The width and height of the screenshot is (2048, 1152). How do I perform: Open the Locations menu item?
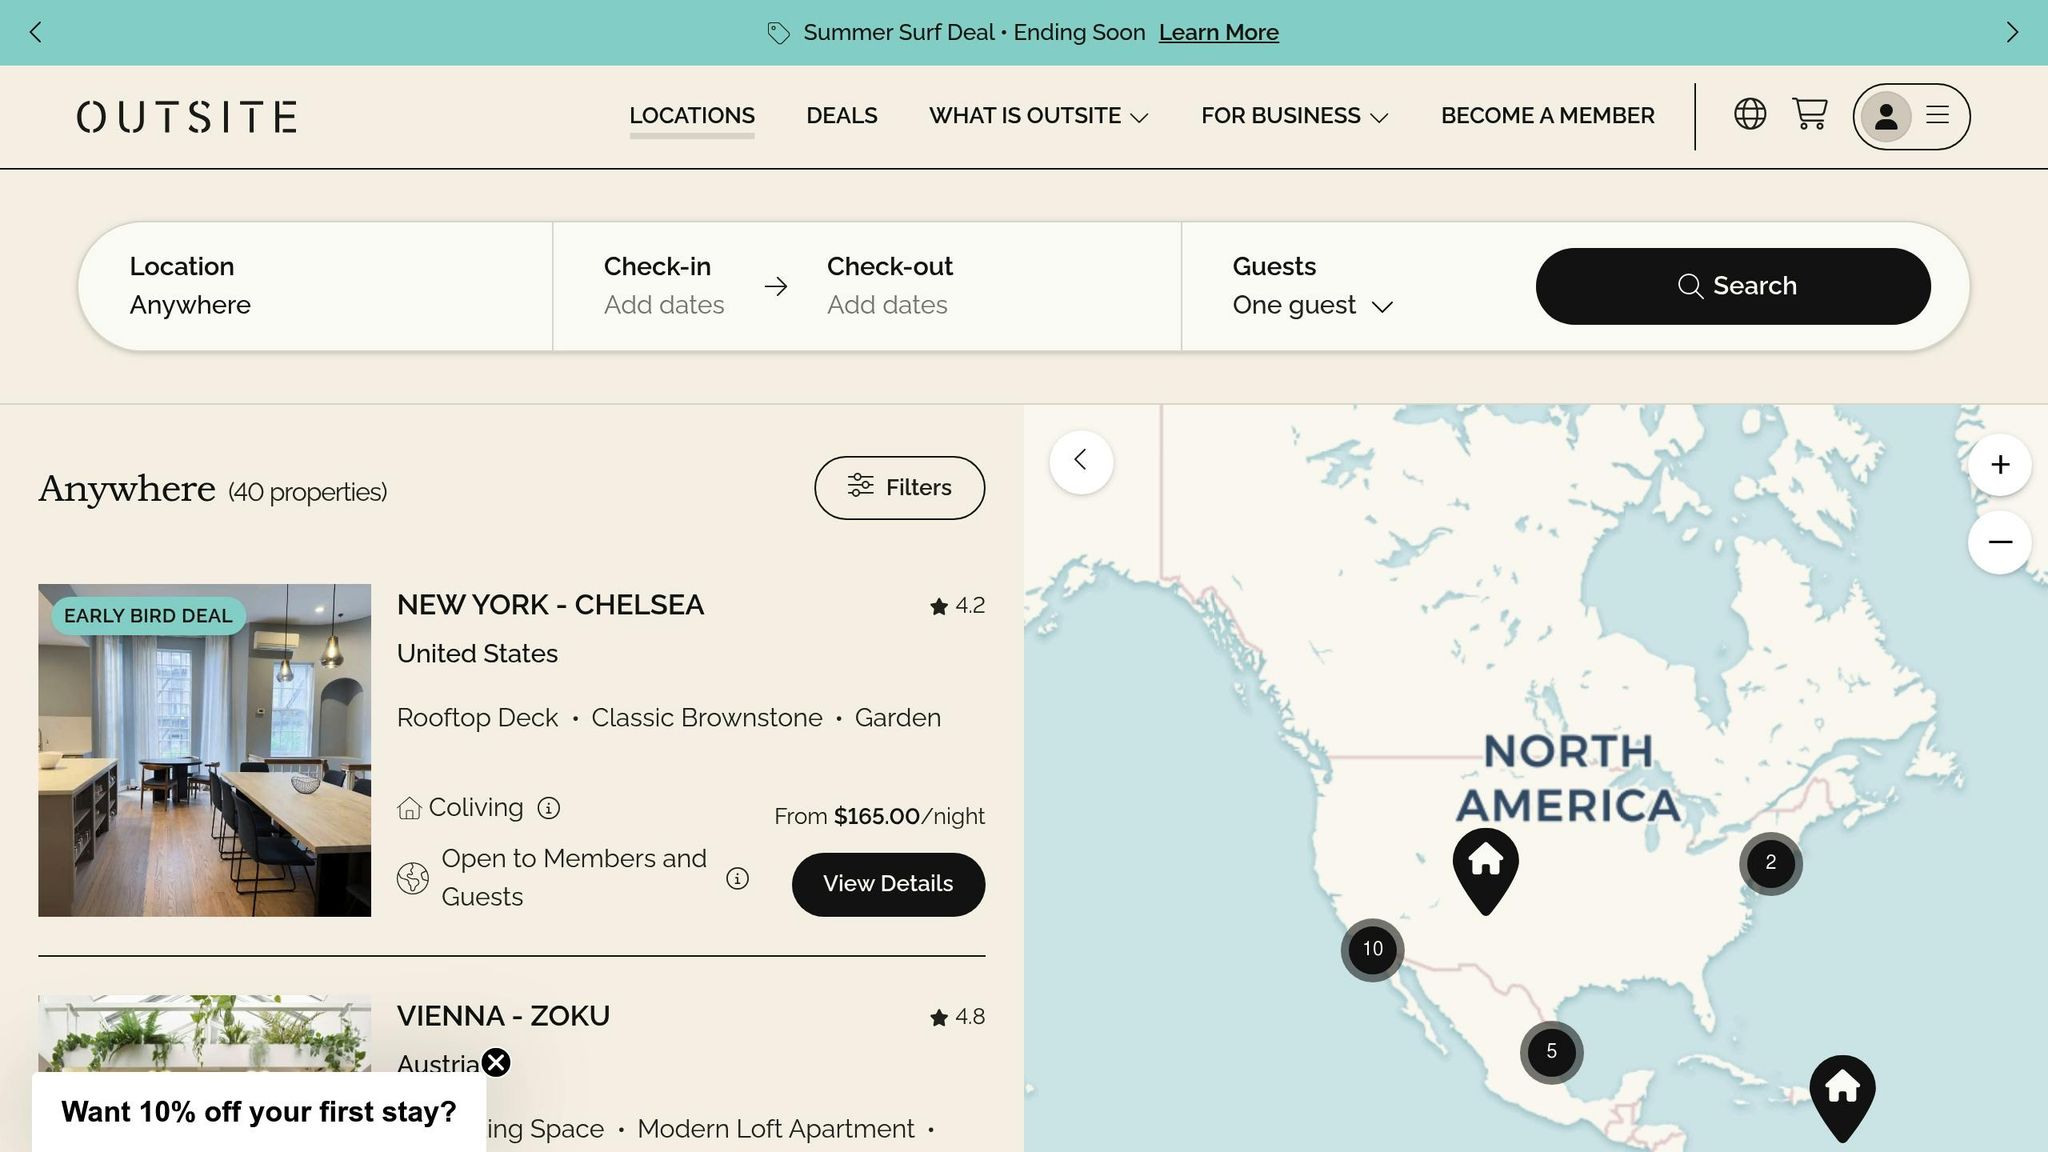pos(692,116)
